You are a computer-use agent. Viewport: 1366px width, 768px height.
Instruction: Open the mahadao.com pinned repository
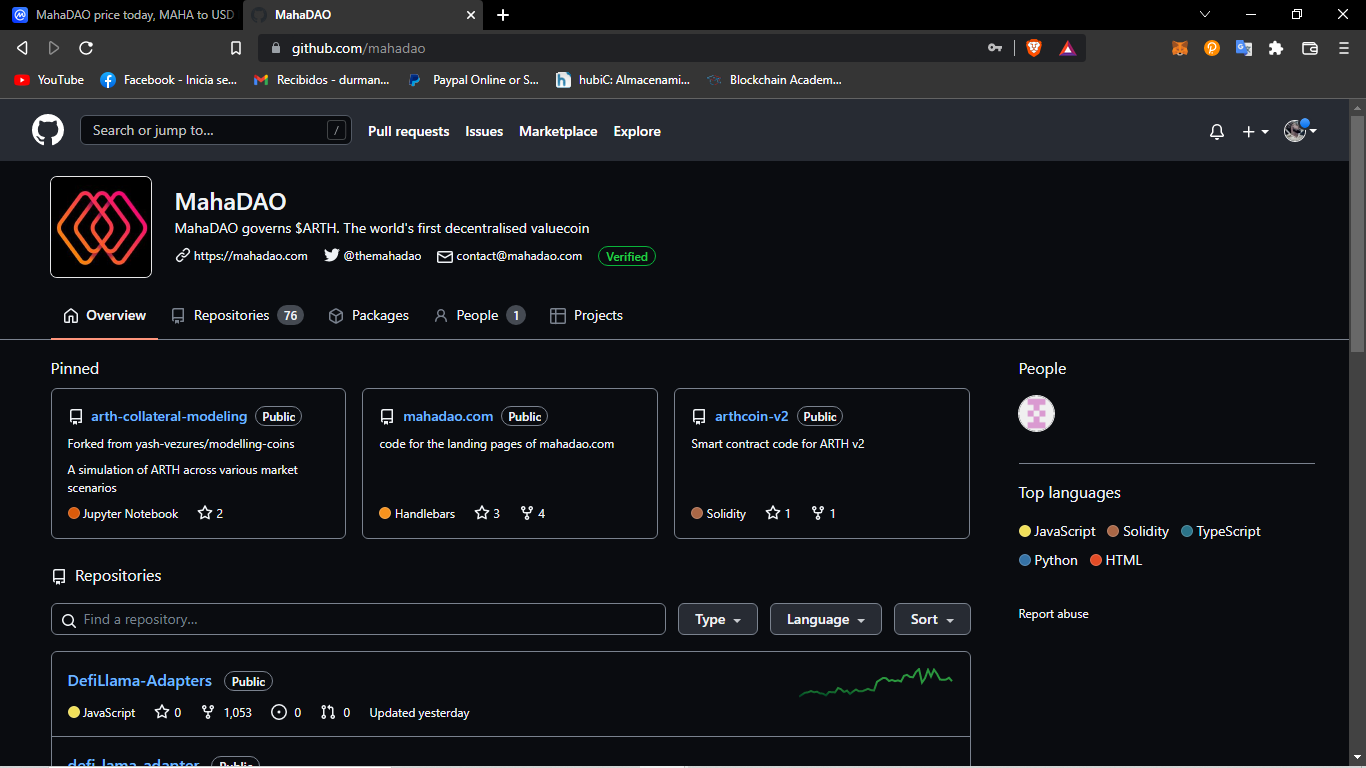(448, 416)
